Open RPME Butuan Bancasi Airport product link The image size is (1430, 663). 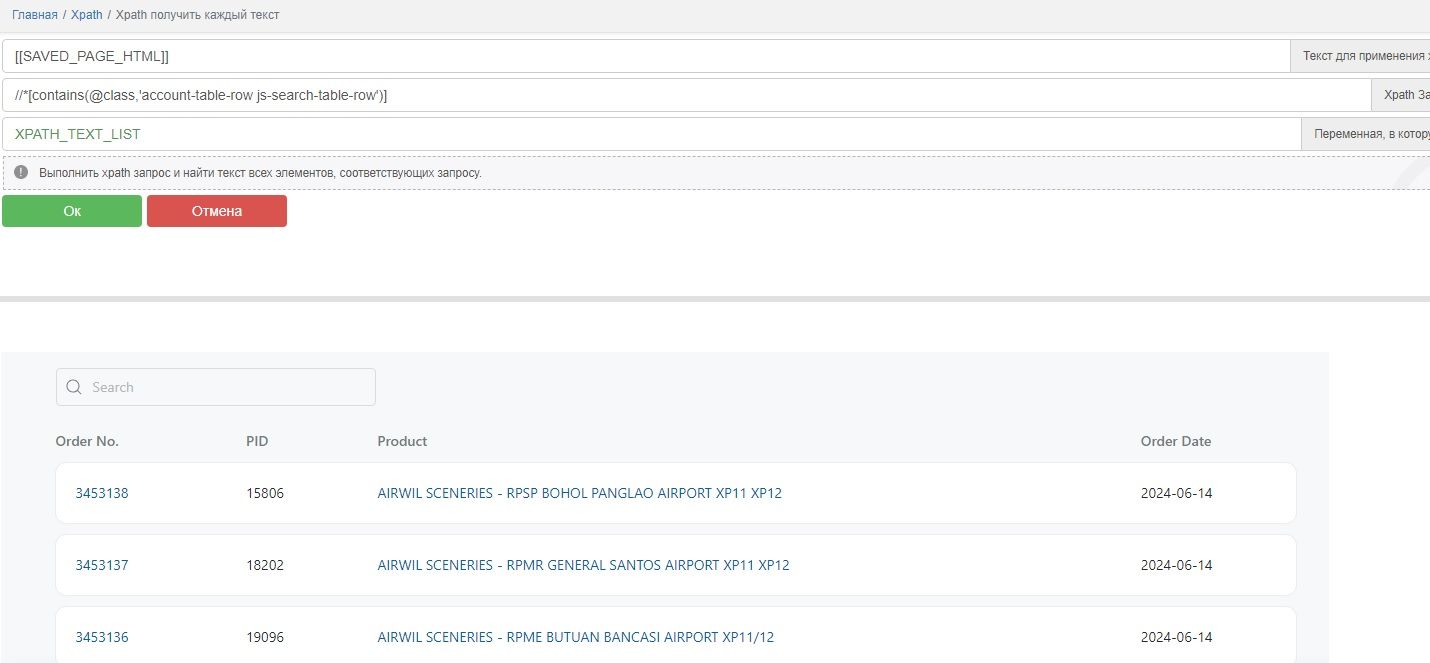[575, 637]
